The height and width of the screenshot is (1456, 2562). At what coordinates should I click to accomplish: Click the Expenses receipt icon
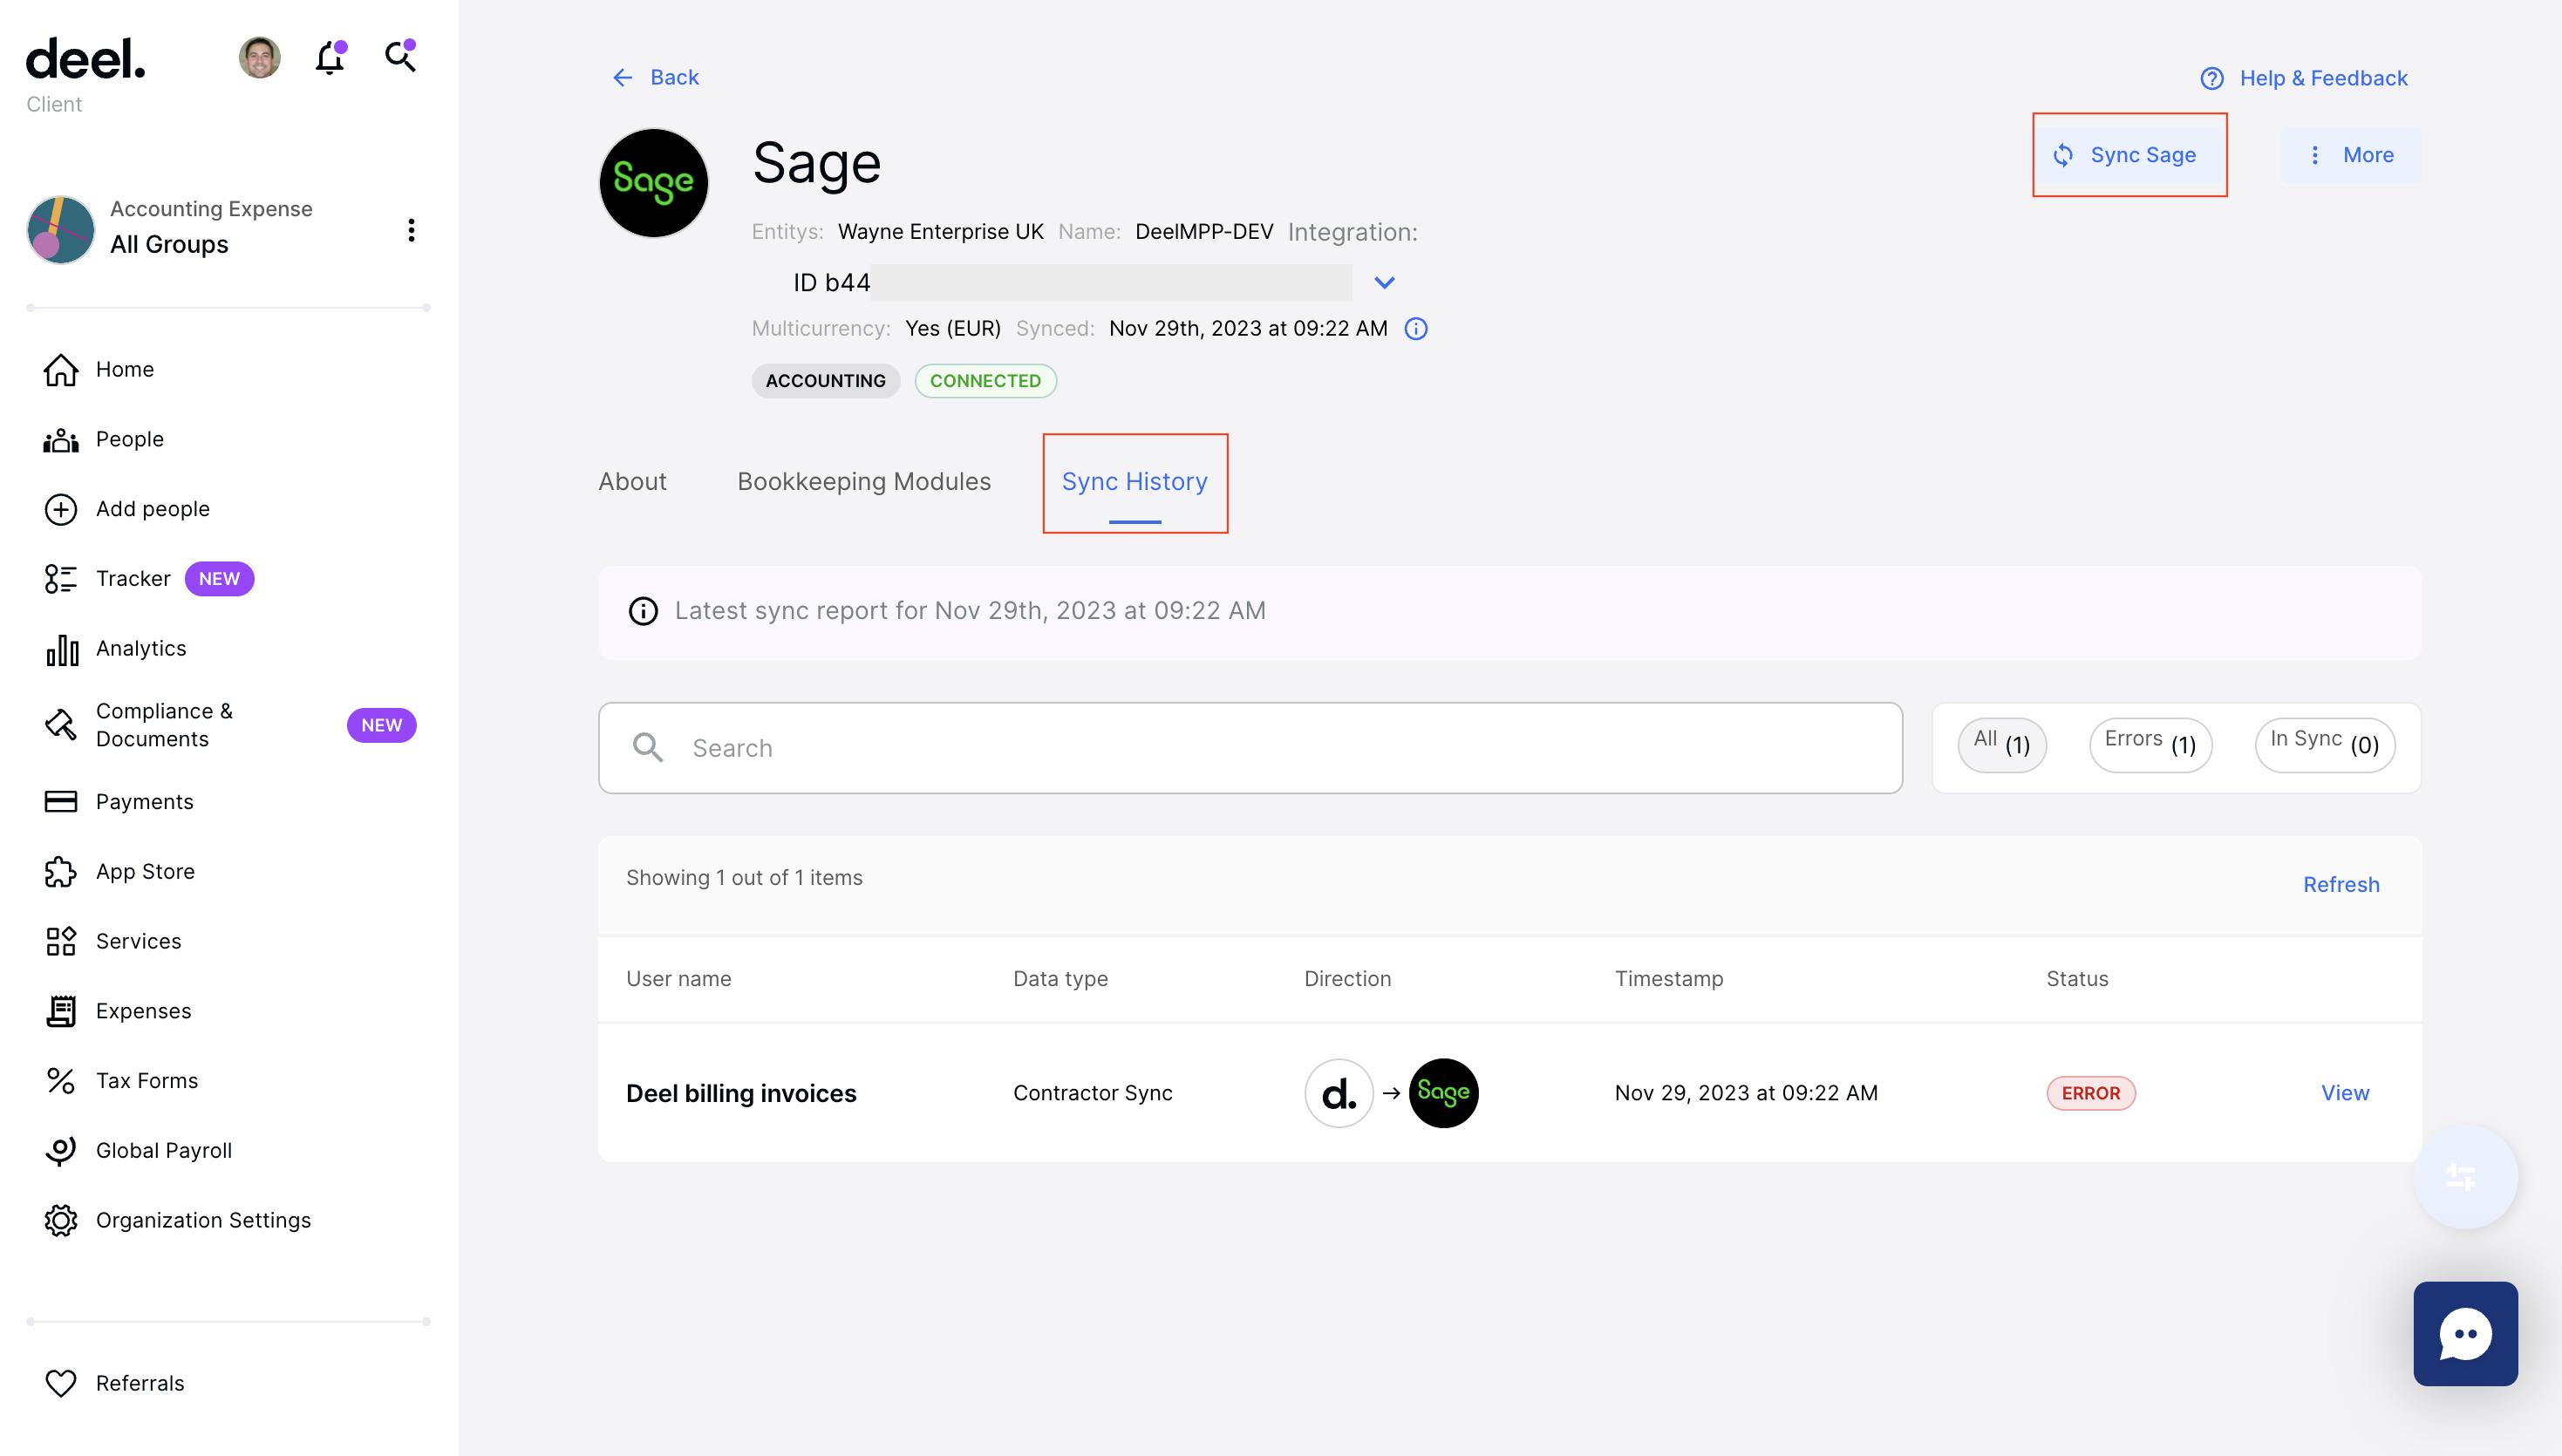click(x=61, y=1011)
